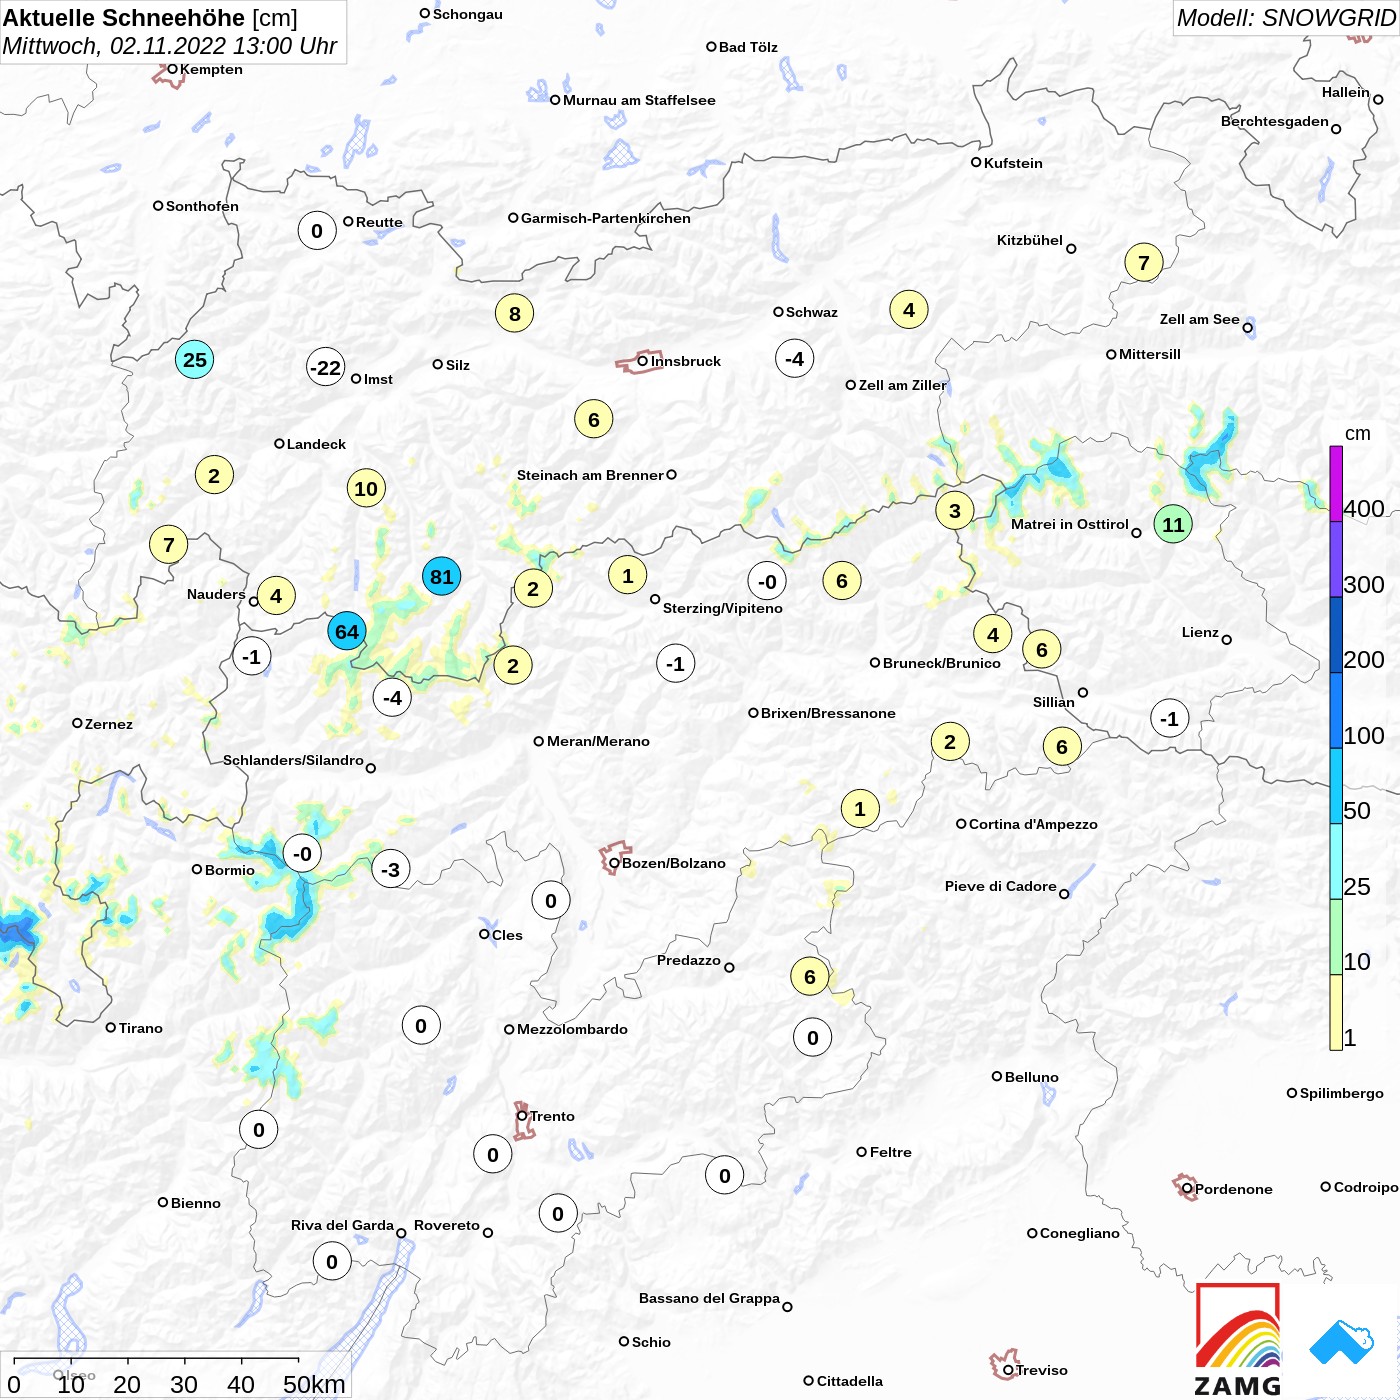Click the Pordenone city label
This screenshot has width=1400, height=1400.
[1234, 1189]
